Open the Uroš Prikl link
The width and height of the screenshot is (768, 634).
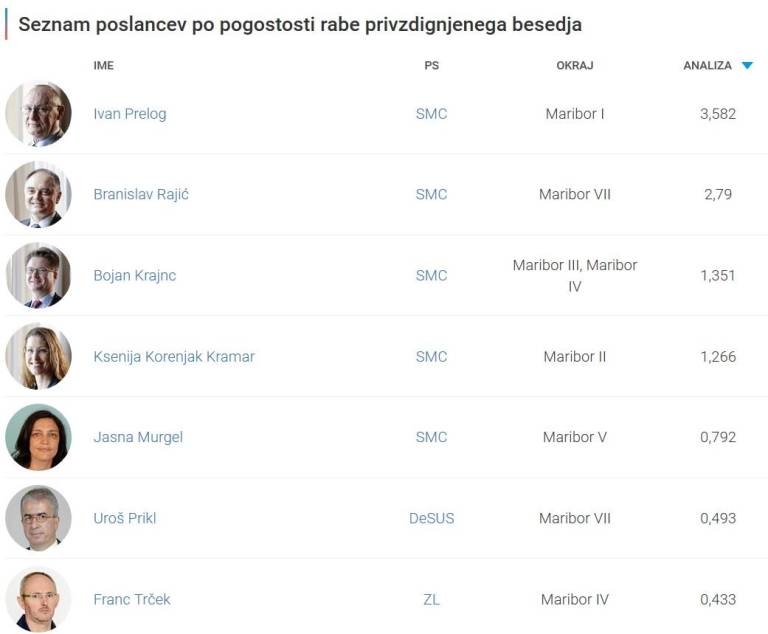[x=125, y=518]
